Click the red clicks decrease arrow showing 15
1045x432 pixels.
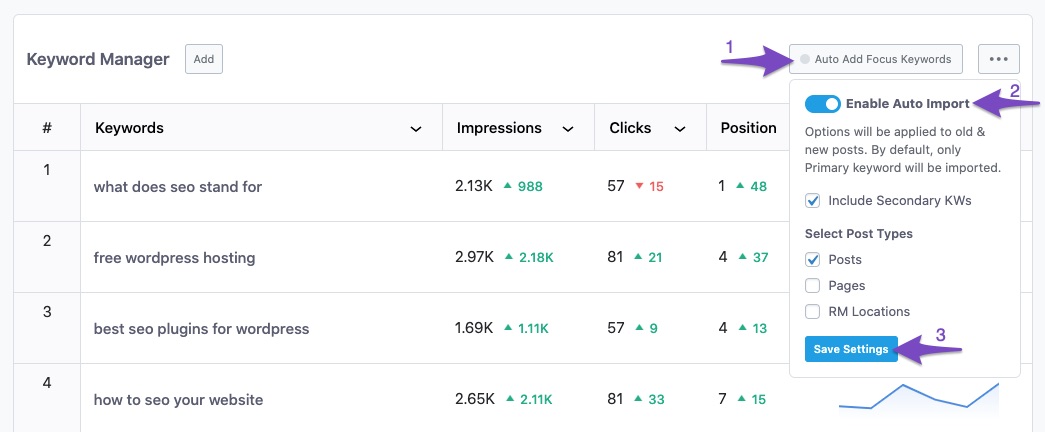tap(640, 186)
